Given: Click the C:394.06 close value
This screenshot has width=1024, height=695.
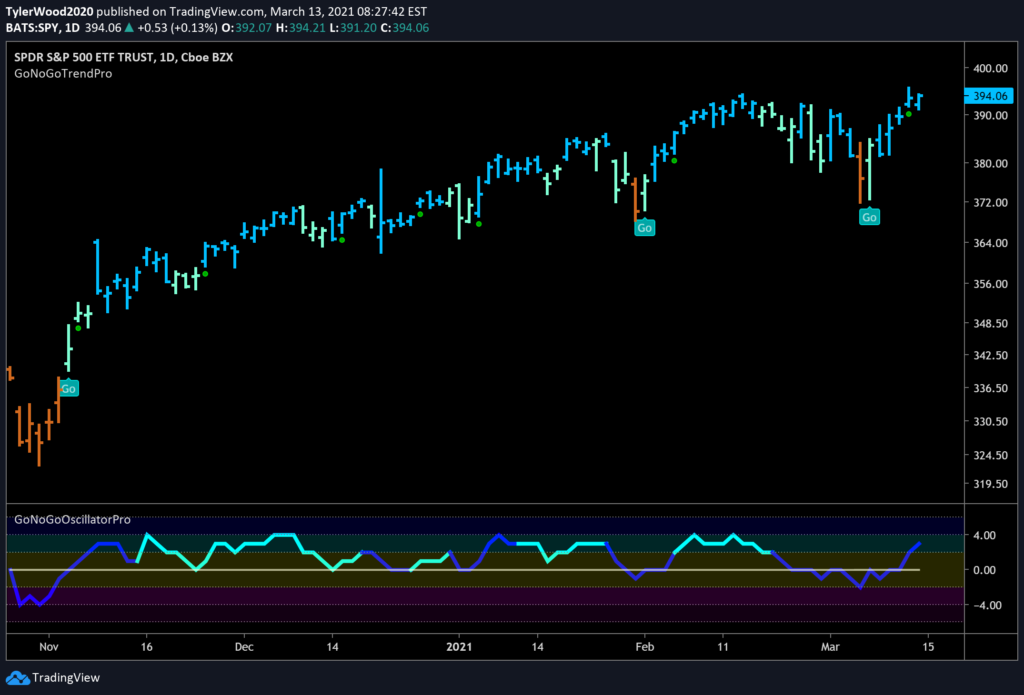Looking at the screenshot, I should pos(404,27).
